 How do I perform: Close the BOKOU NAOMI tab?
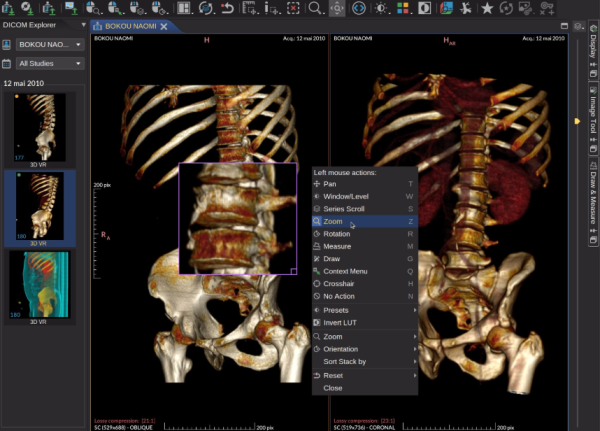(164, 26)
